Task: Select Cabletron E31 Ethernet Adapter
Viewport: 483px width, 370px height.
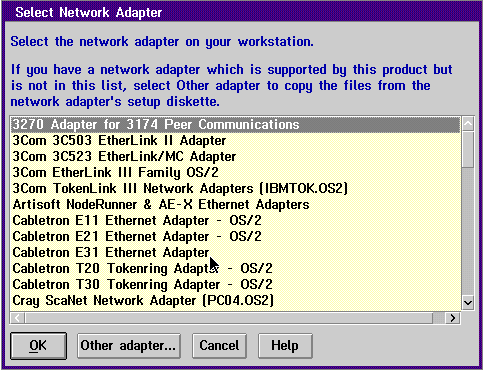Action: coord(235,252)
